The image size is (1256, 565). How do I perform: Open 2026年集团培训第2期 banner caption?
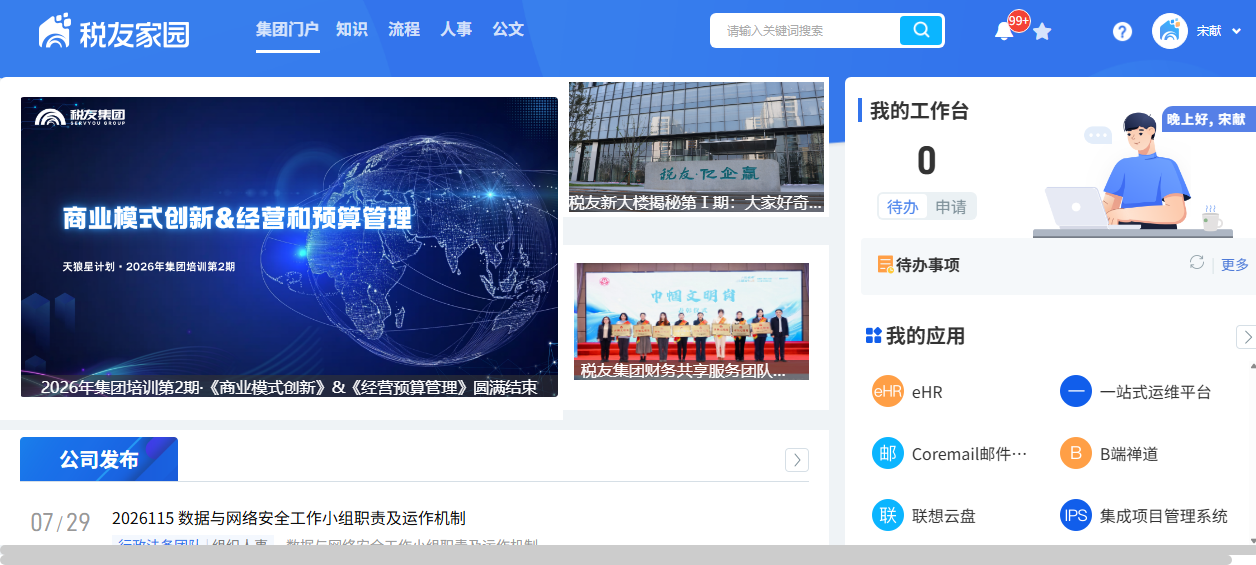[289, 387]
